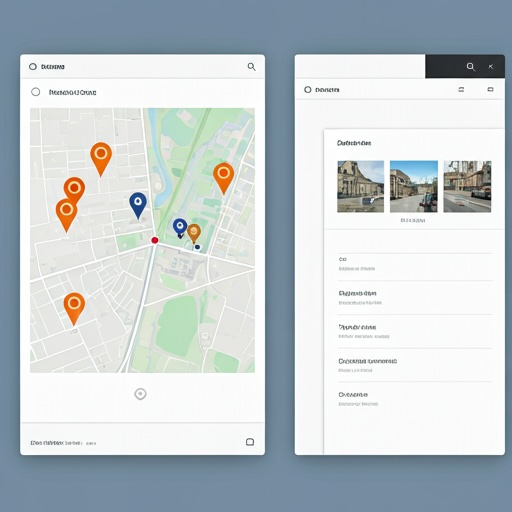Click the tiny blue dot marker below the tan pin
The height and width of the screenshot is (512, 512).
click(x=197, y=247)
